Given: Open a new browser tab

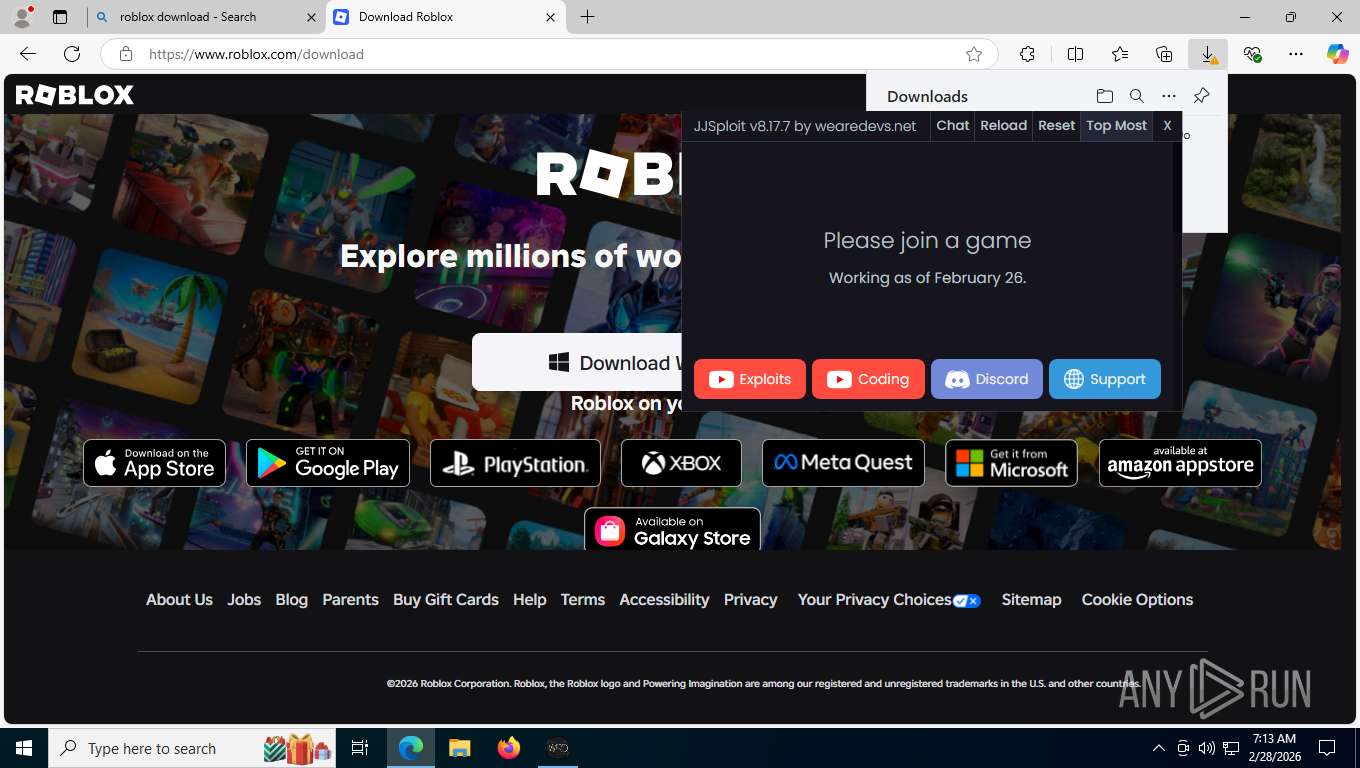Looking at the screenshot, I should tap(588, 17).
